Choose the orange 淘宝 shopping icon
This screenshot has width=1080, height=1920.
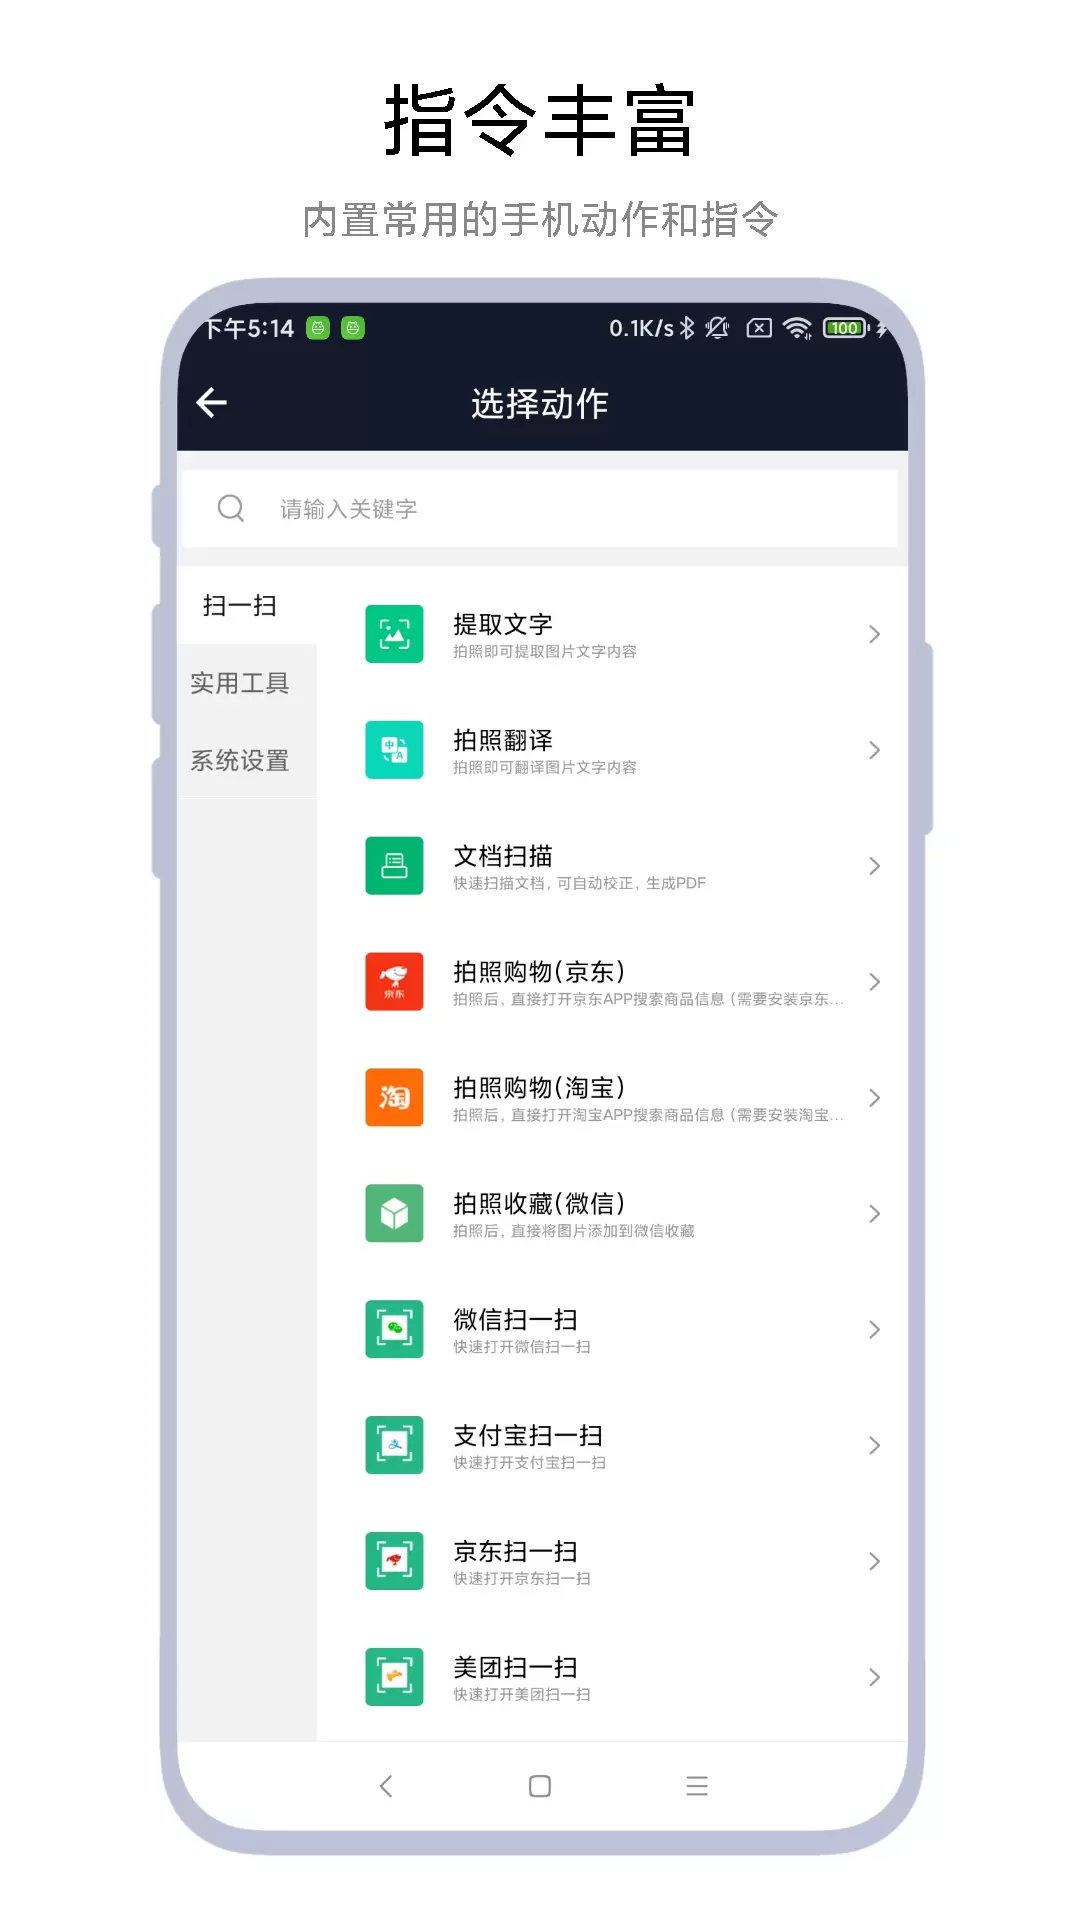394,1098
